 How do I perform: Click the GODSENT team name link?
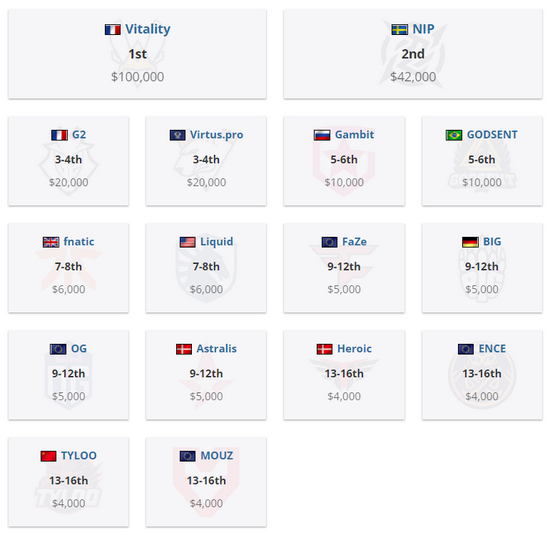point(492,135)
